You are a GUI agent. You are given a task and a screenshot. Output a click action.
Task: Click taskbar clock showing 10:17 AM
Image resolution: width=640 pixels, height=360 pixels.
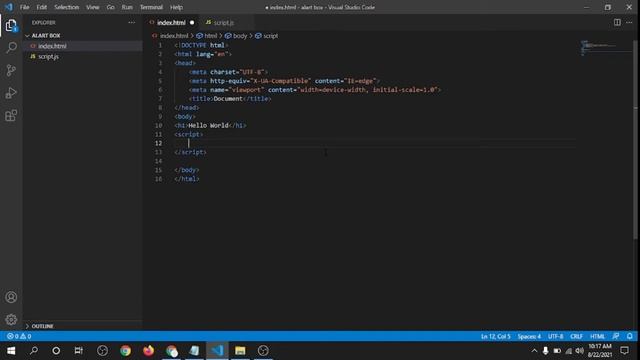click(600, 351)
